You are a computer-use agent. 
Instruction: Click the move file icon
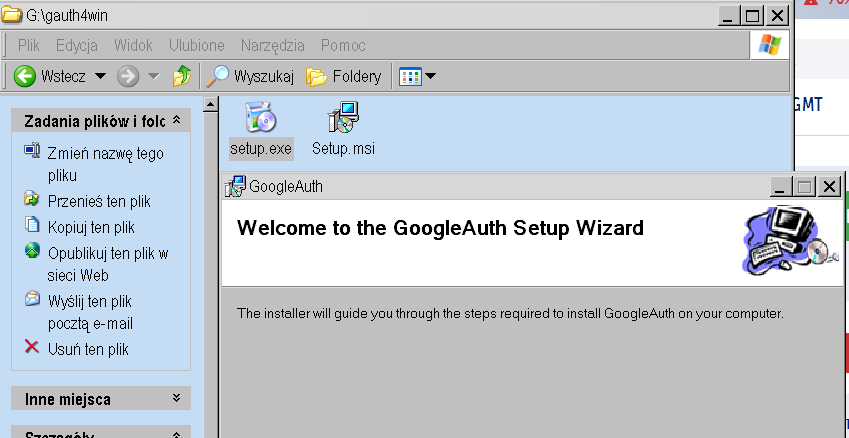click(x=32, y=199)
